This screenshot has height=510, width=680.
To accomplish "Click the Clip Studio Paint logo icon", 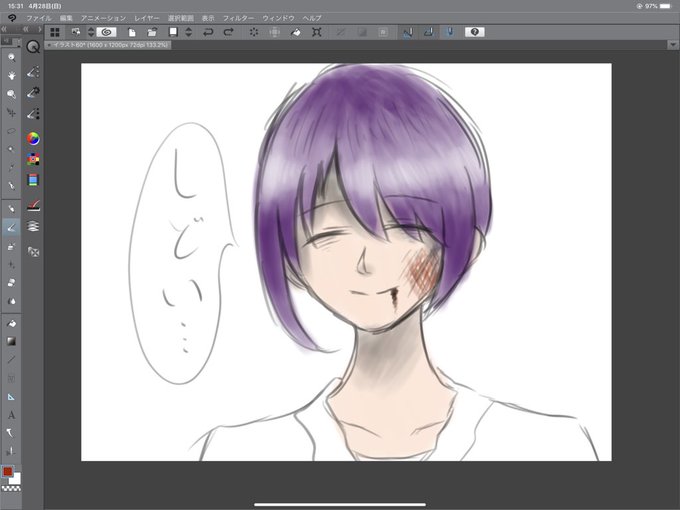I will click(12, 18).
